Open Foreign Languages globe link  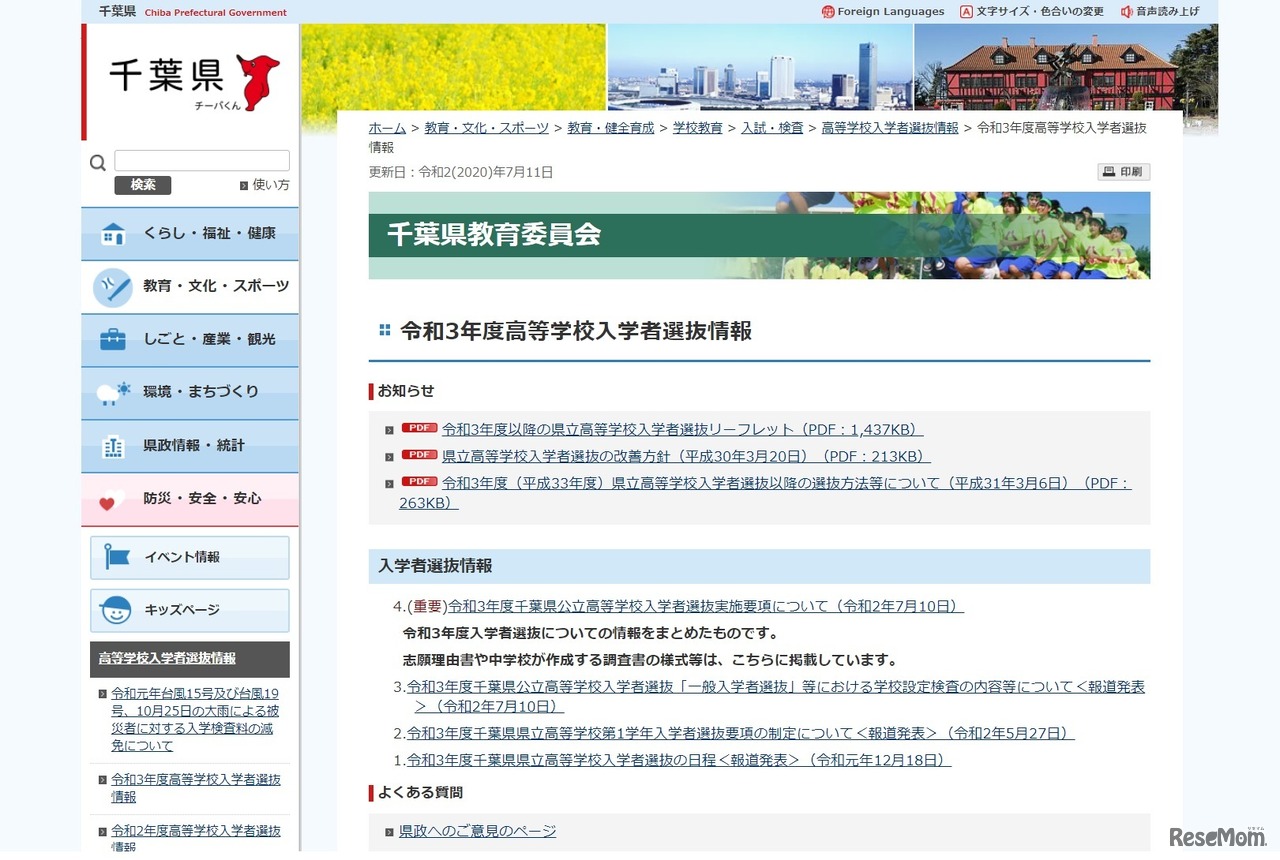(883, 12)
